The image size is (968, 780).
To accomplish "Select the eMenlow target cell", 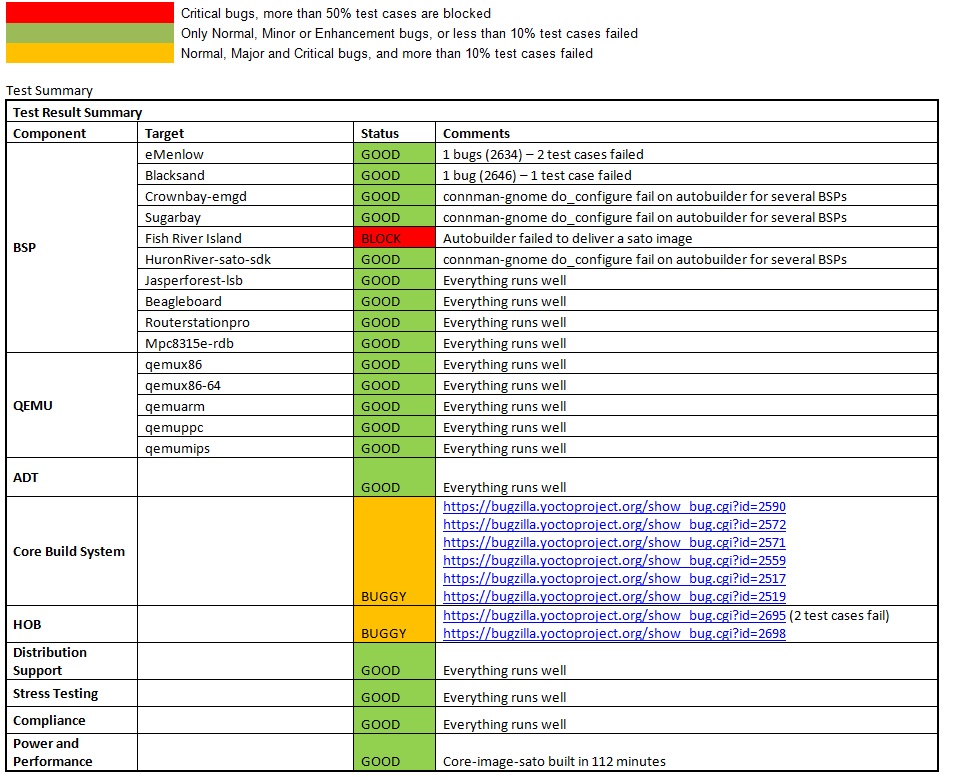I will click(246, 155).
